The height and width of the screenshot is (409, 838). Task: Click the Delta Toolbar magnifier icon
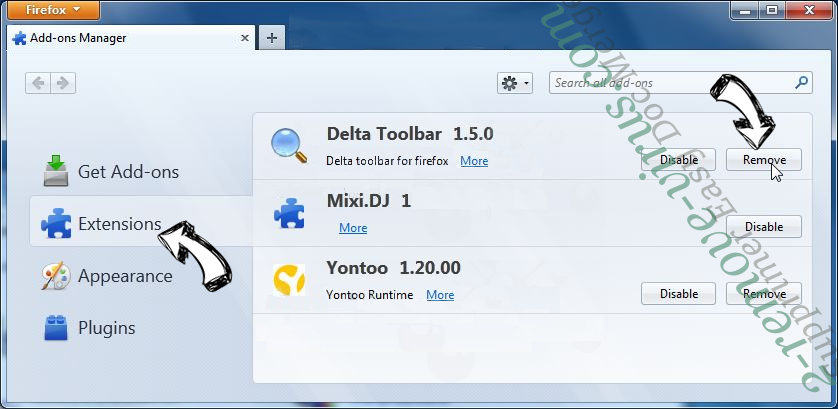click(x=289, y=145)
